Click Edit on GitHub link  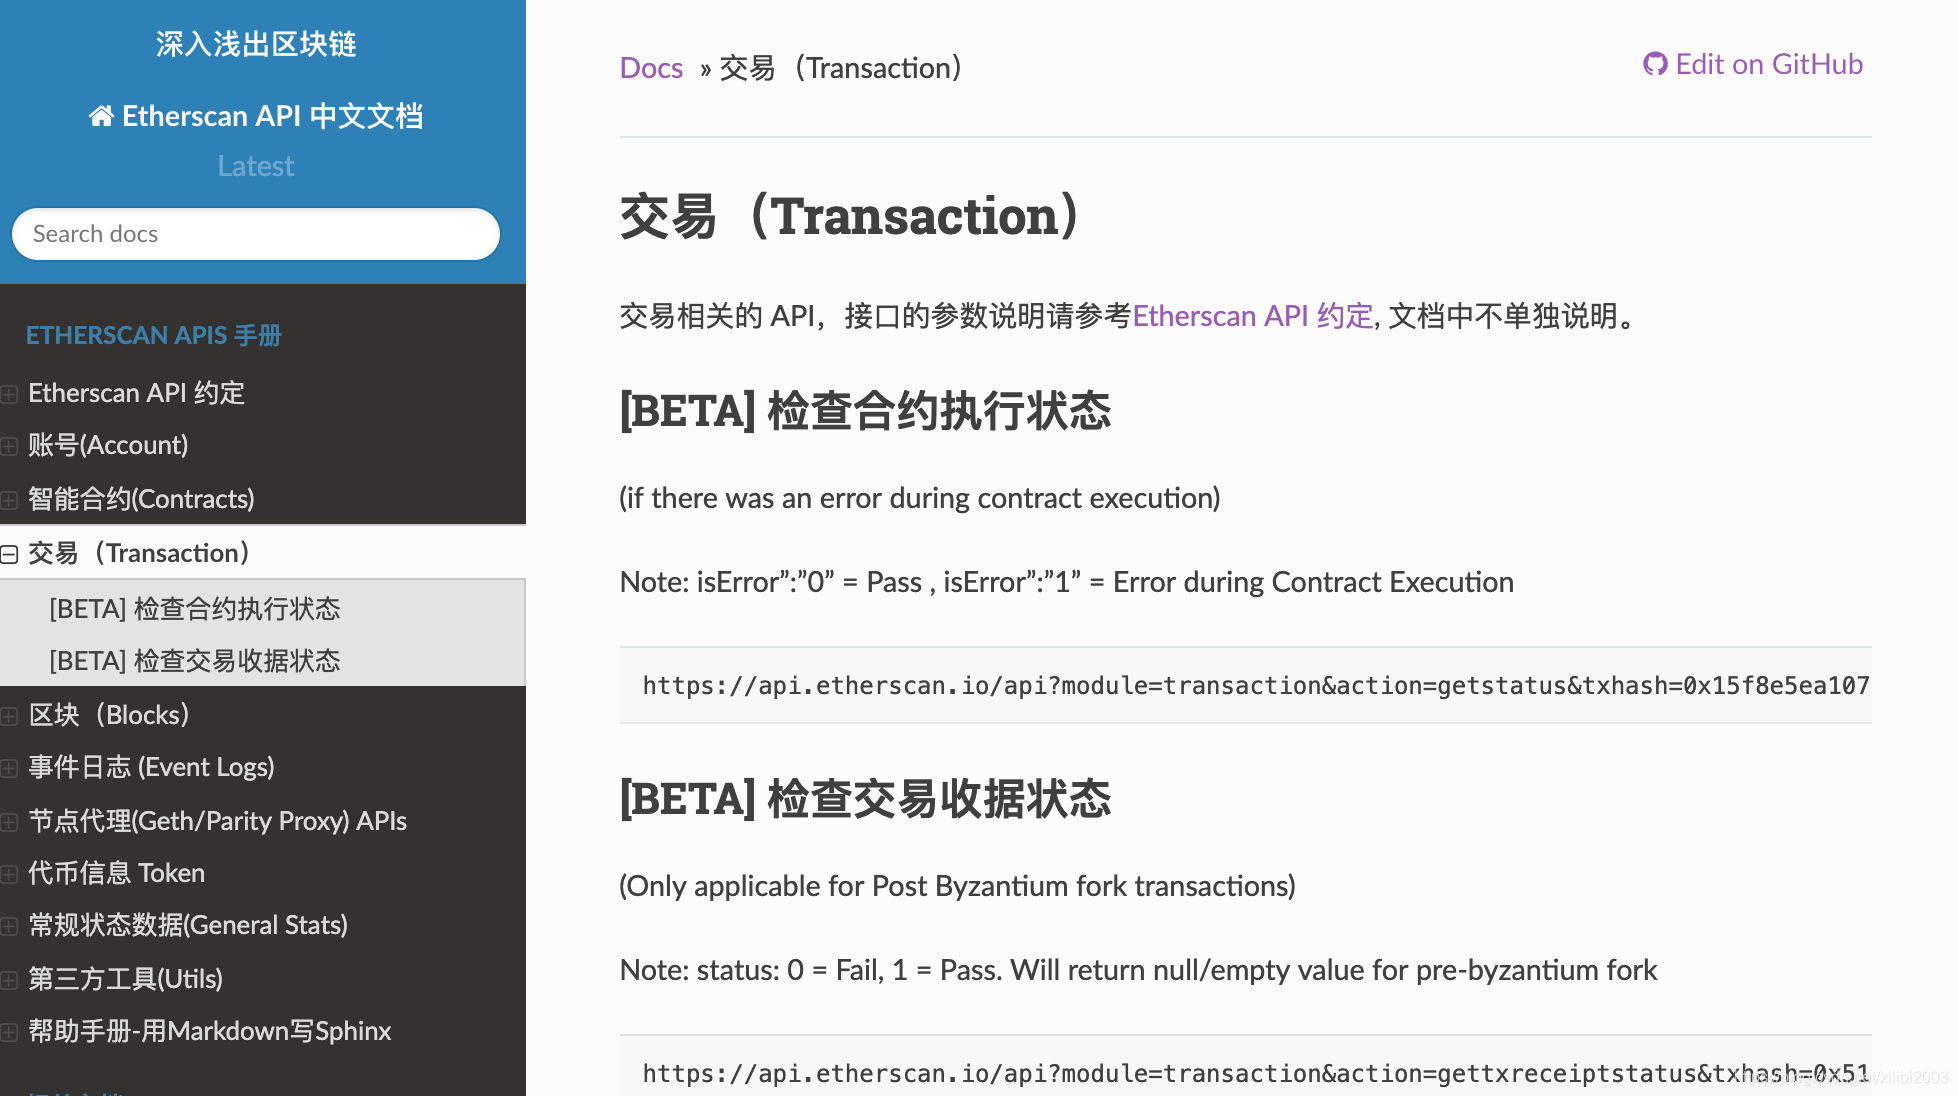point(1768,65)
